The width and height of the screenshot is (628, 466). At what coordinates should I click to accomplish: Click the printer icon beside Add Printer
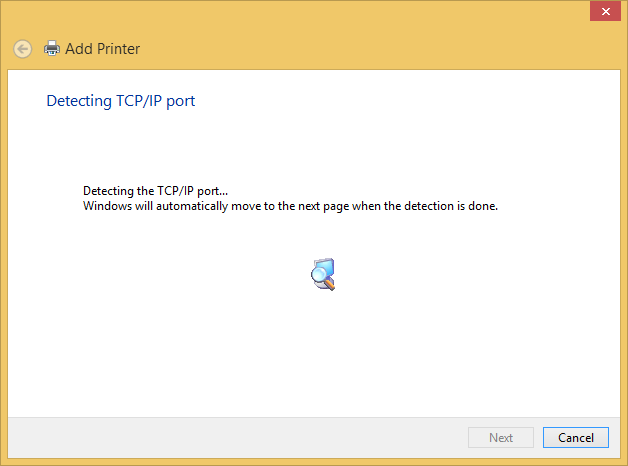point(52,48)
